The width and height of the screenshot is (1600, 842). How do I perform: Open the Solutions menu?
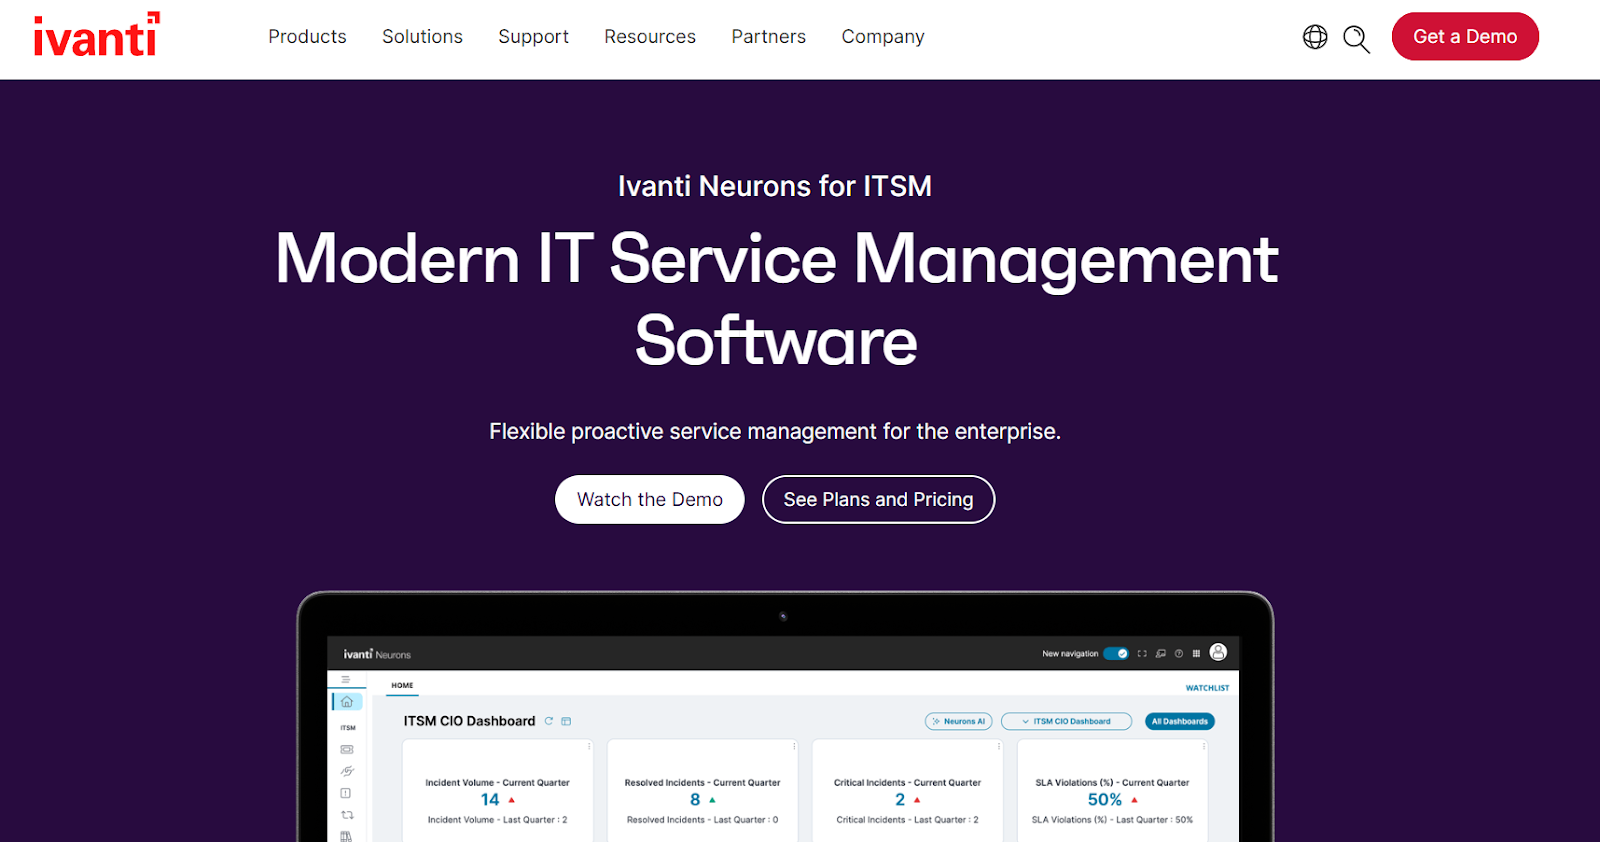pyautogui.click(x=422, y=37)
